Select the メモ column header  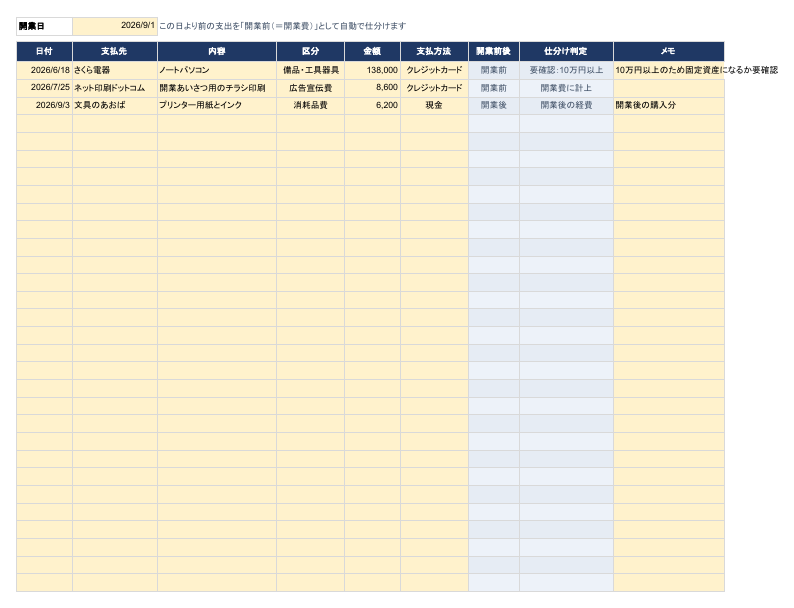[669, 52]
